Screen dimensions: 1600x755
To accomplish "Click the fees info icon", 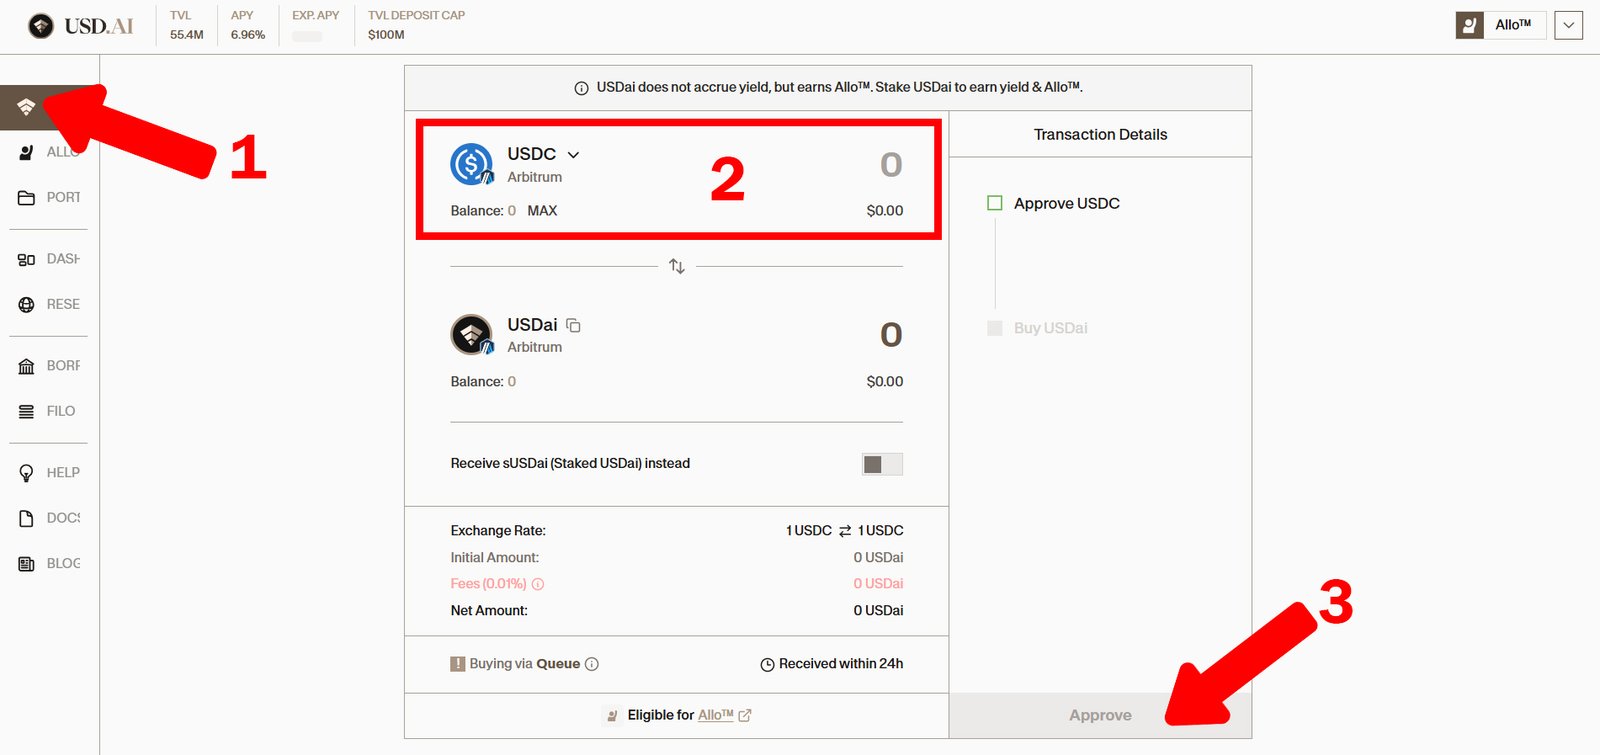I will (538, 584).
